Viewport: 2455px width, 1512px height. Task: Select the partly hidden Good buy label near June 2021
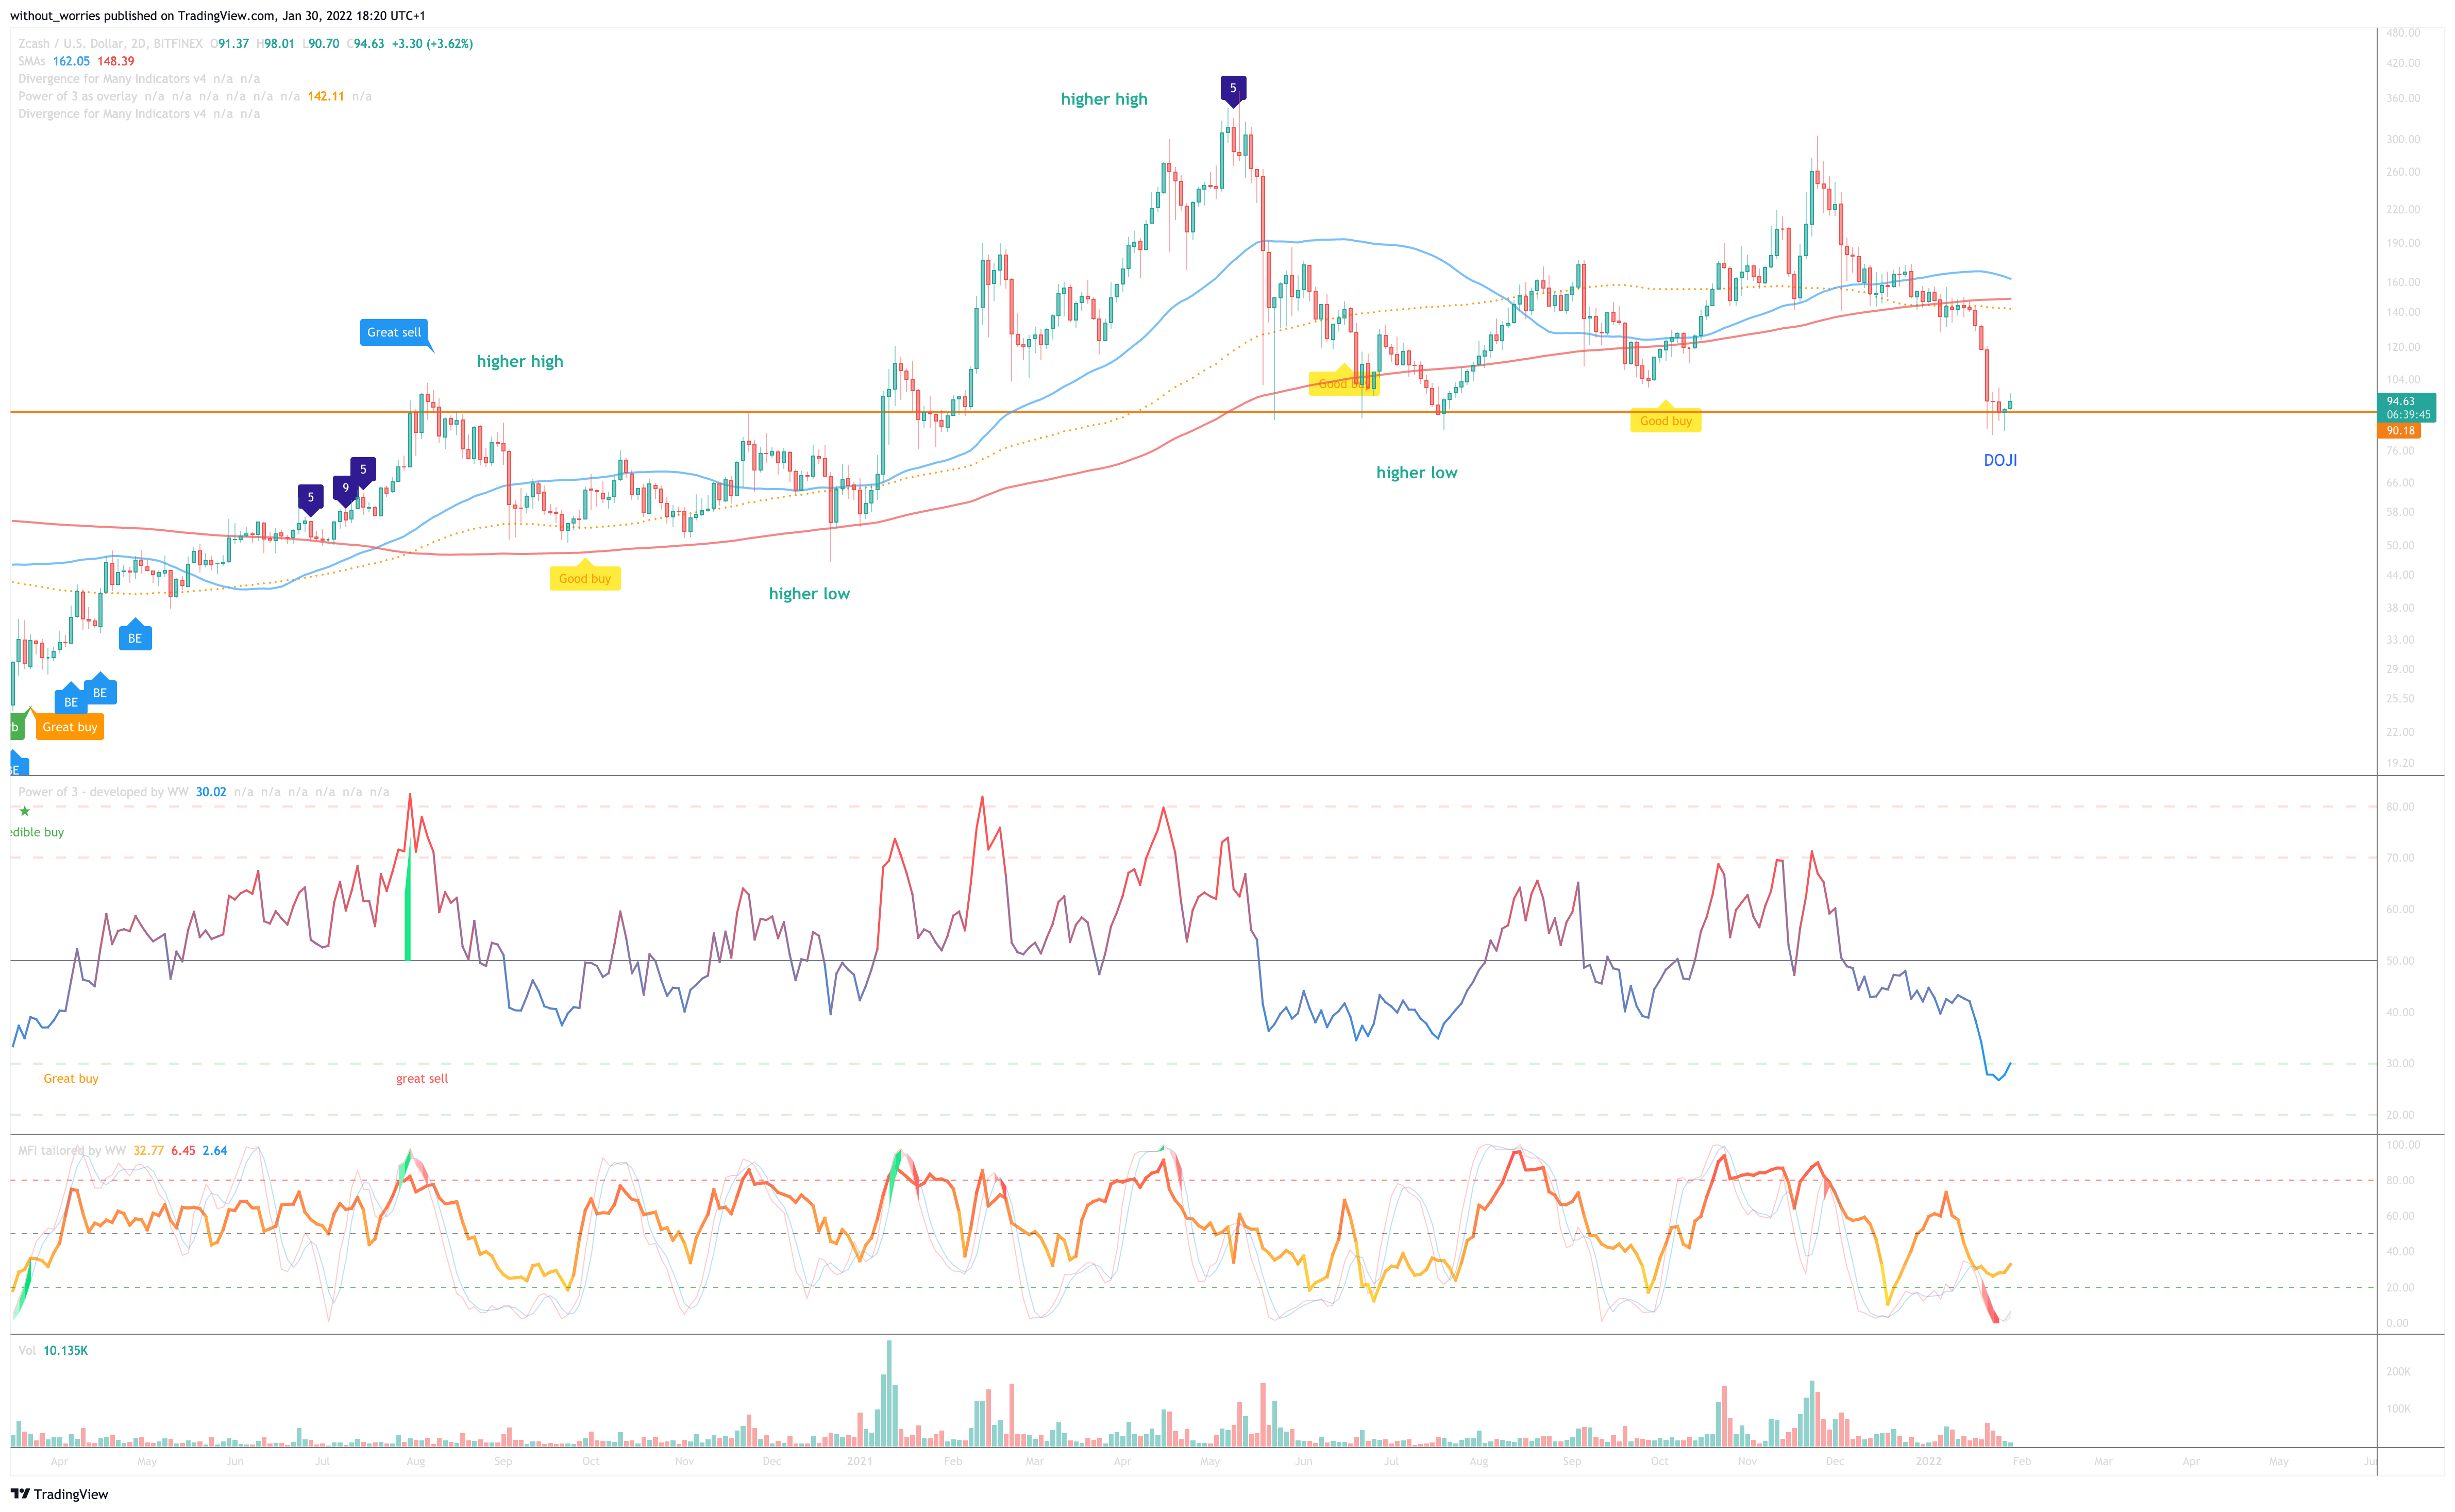(x=1344, y=383)
